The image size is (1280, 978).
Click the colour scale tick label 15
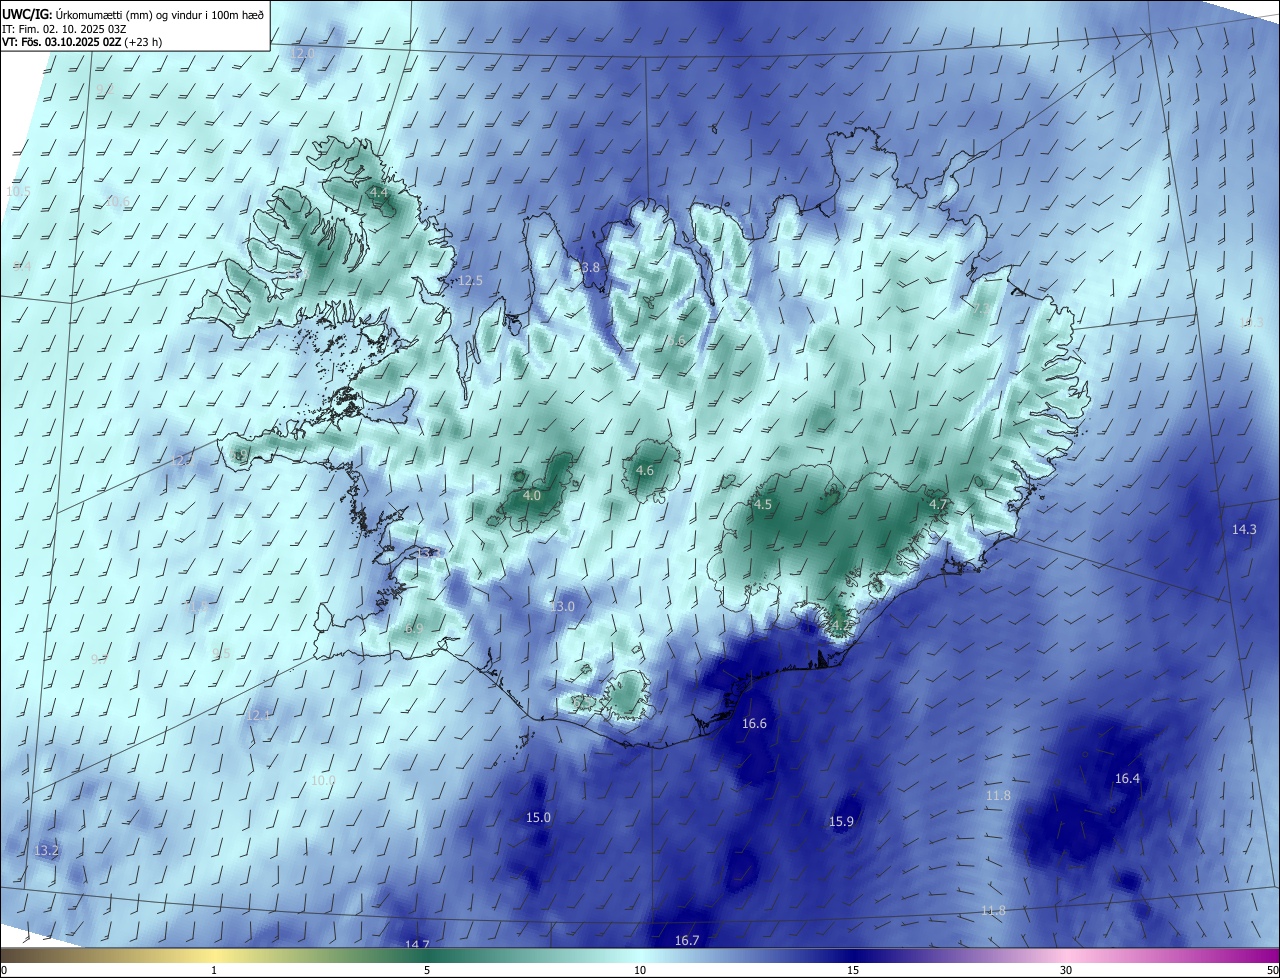853,970
